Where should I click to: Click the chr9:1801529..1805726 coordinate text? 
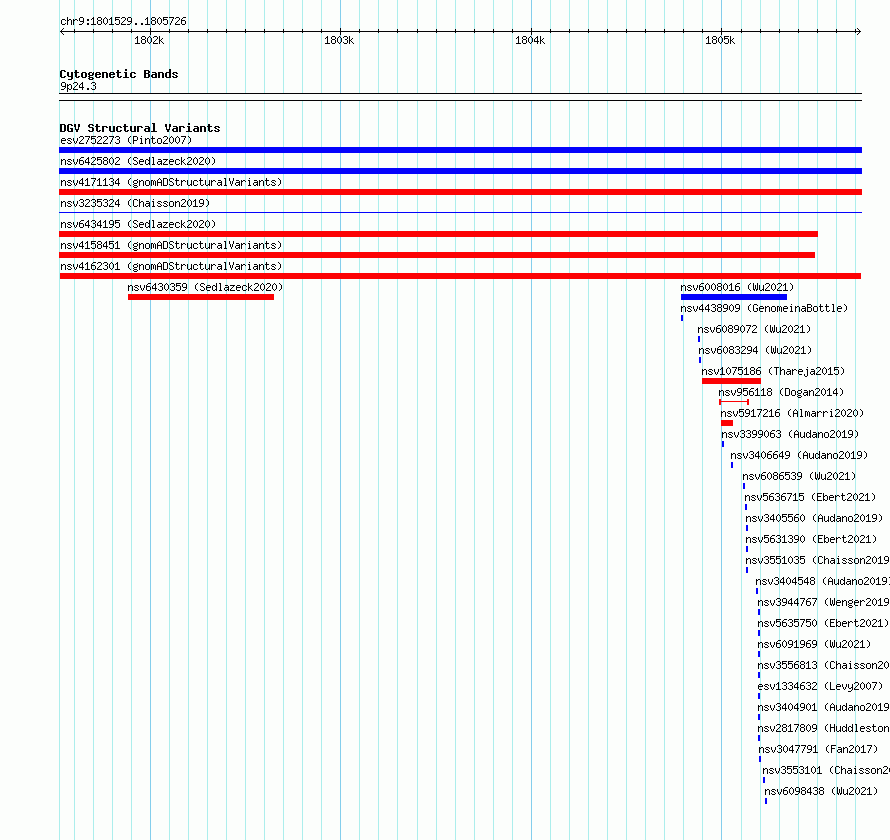coord(123,21)
